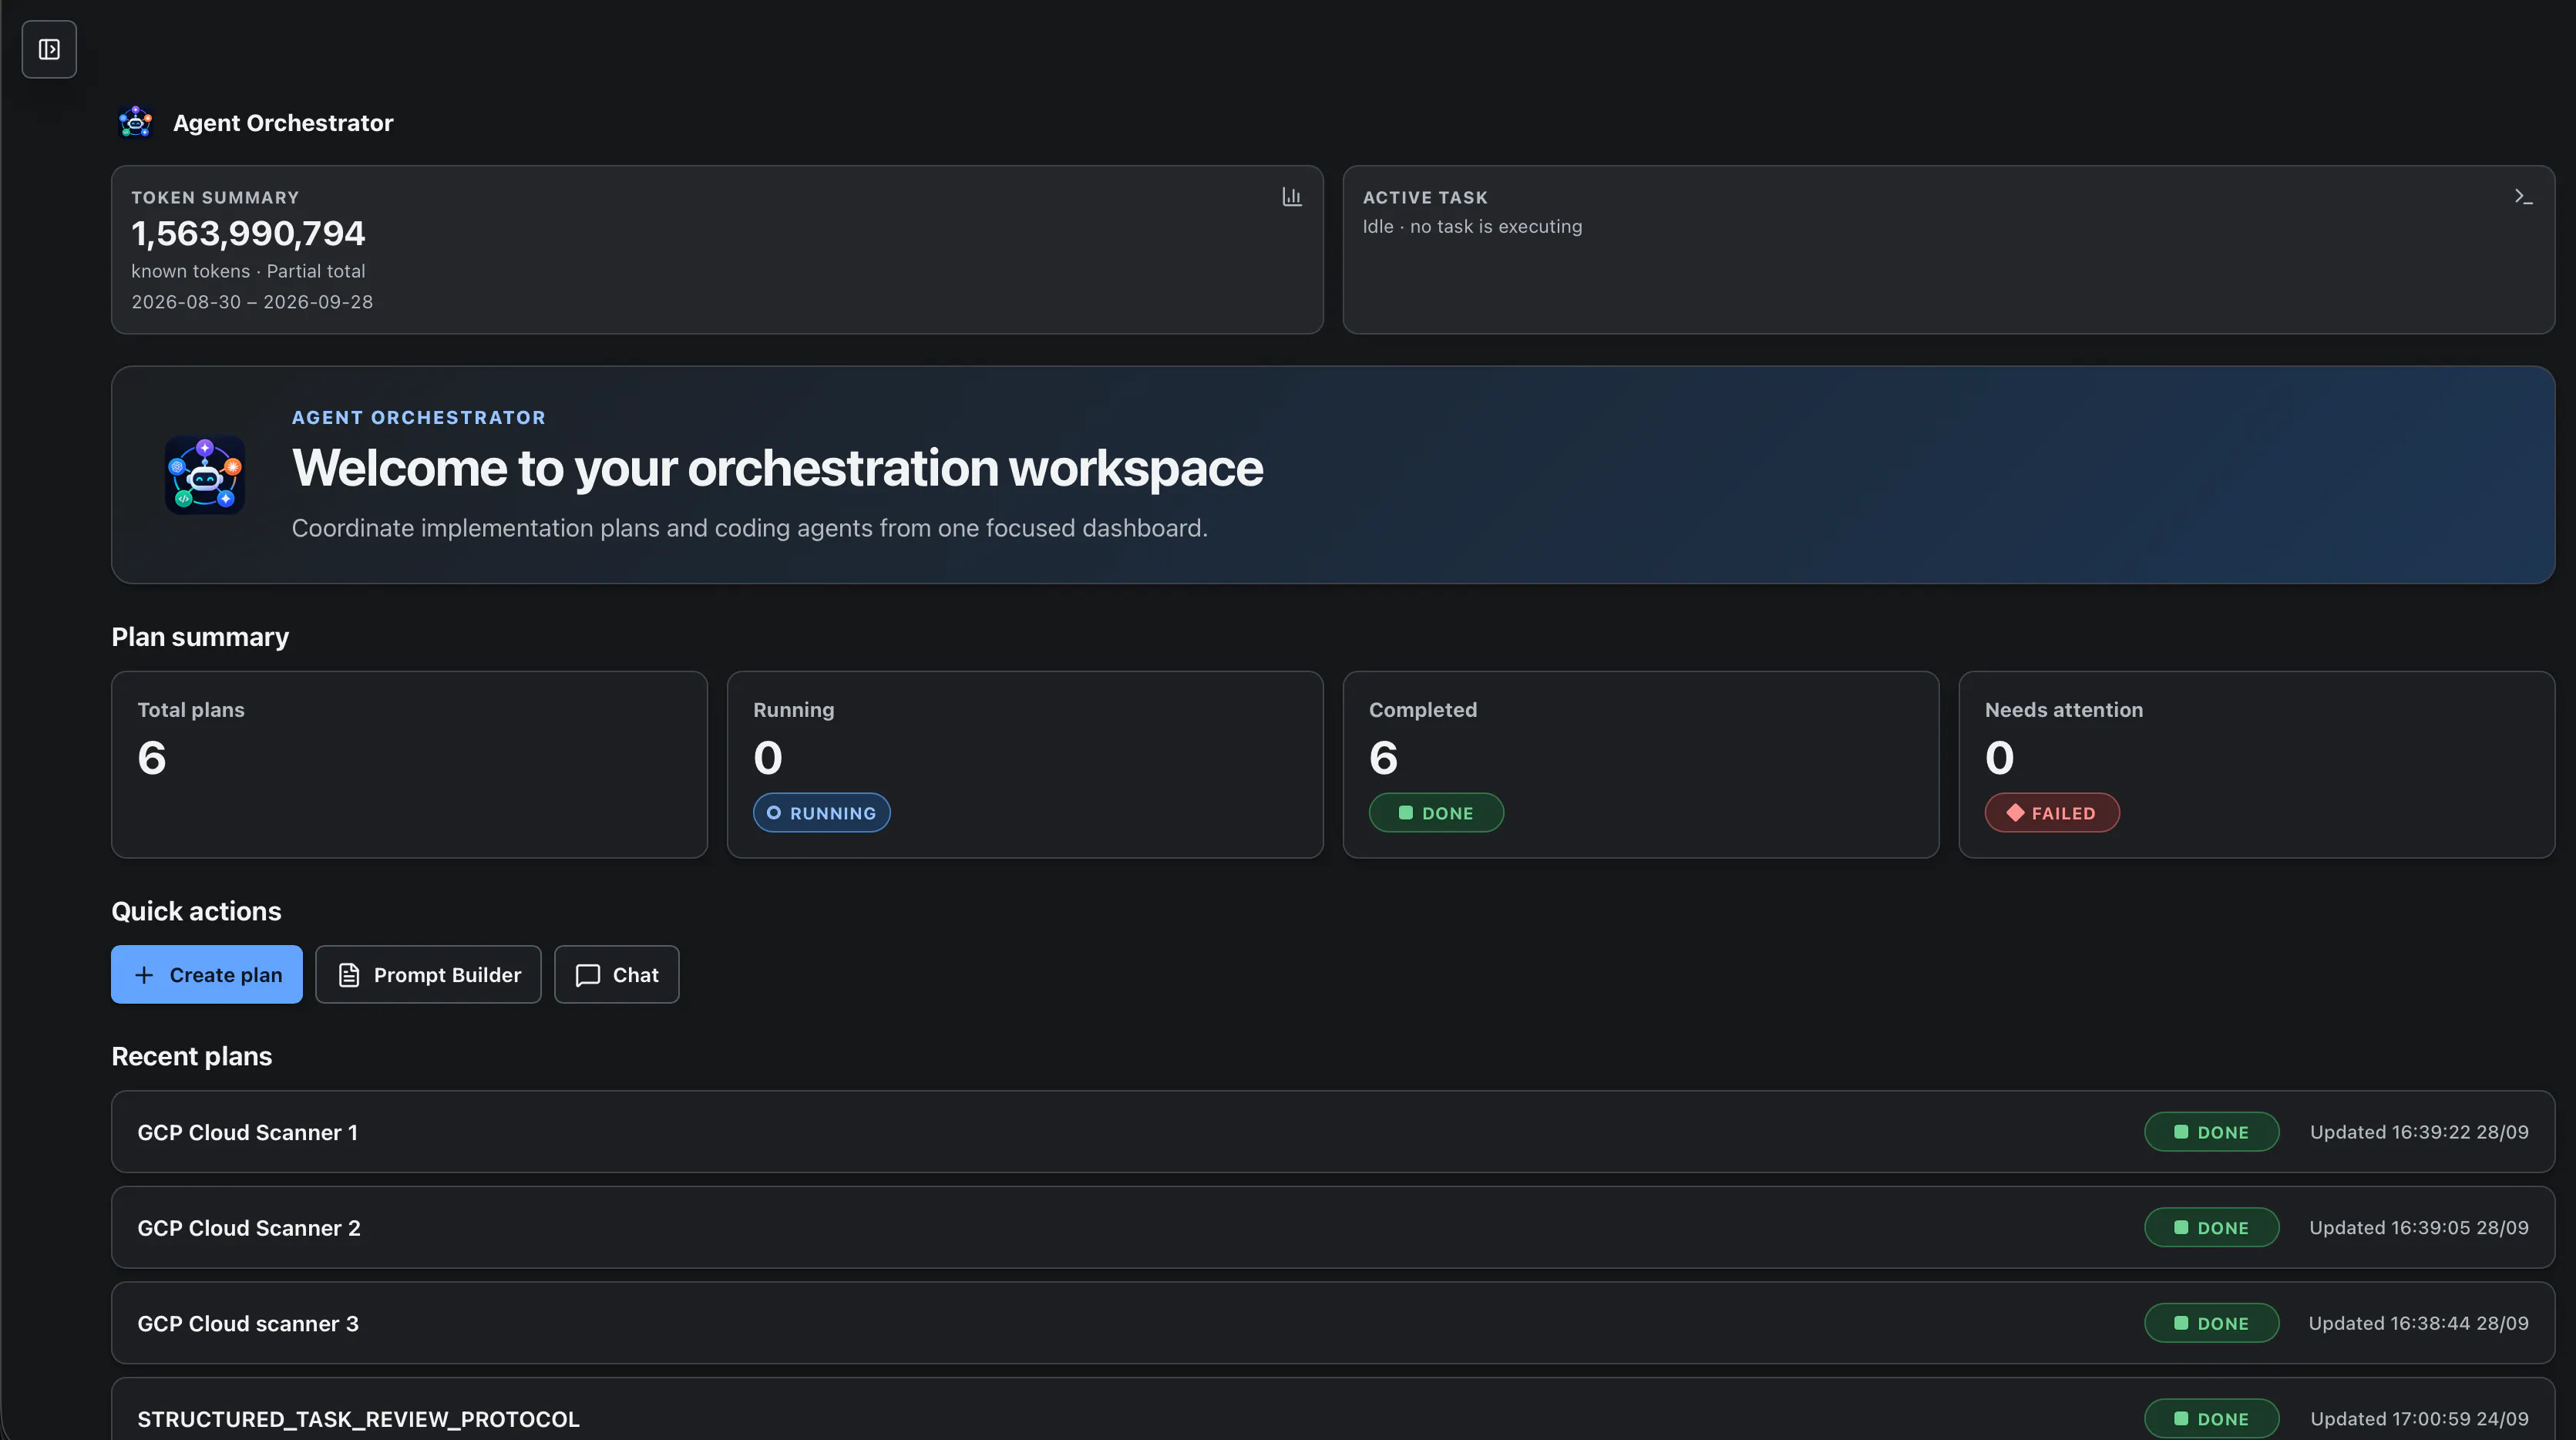This screenshot has height=1440, width=2576.
Task: Click the Needs attention count 0
Action: pos(1999,758)
